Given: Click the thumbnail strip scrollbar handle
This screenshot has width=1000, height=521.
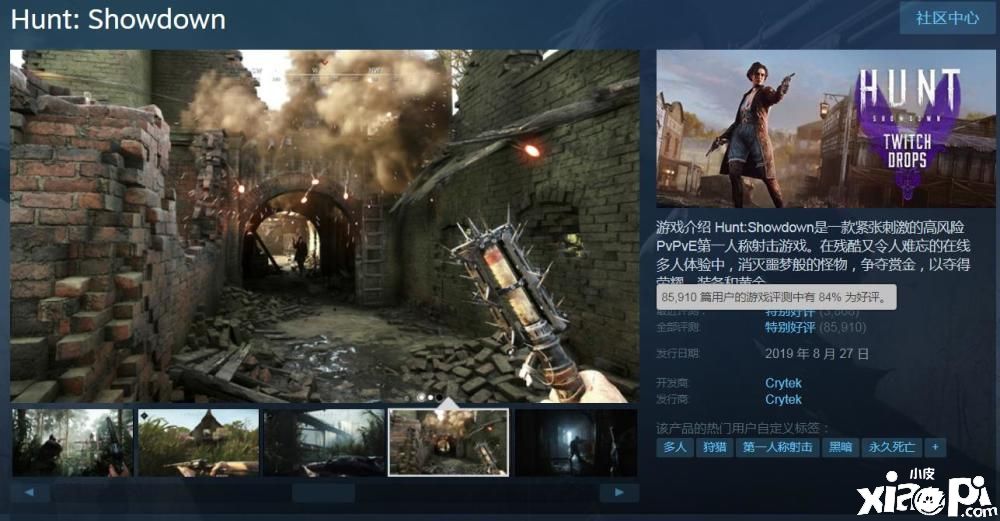Looking at the screenshot, I should [x=323, y=492].
